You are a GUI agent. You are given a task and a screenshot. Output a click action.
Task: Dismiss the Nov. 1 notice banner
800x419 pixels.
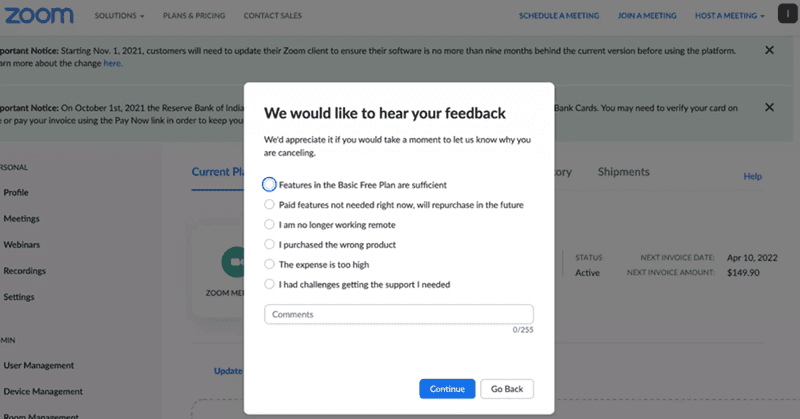point(769,50)
